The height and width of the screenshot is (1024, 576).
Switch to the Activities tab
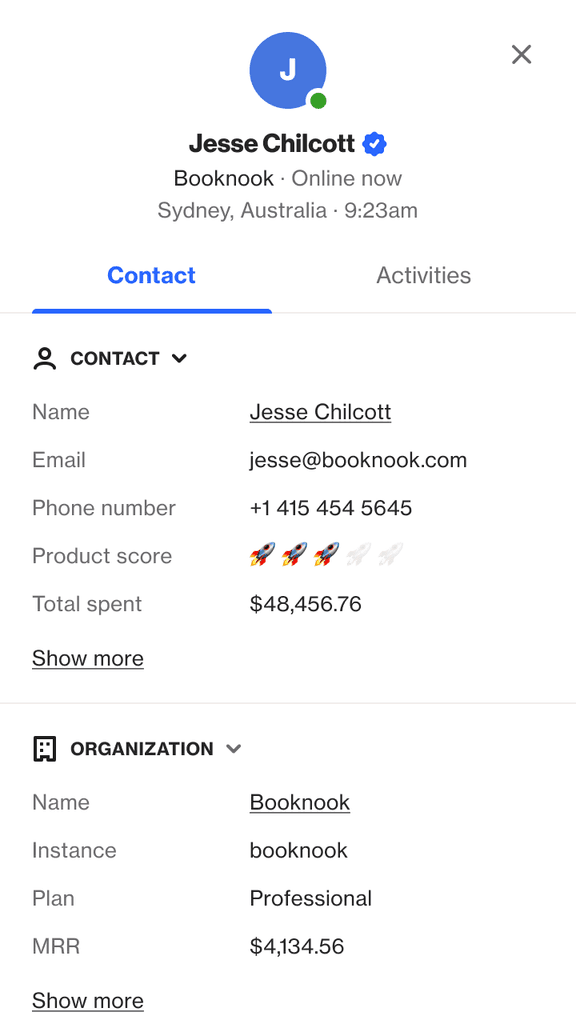(x=423, y=275)
